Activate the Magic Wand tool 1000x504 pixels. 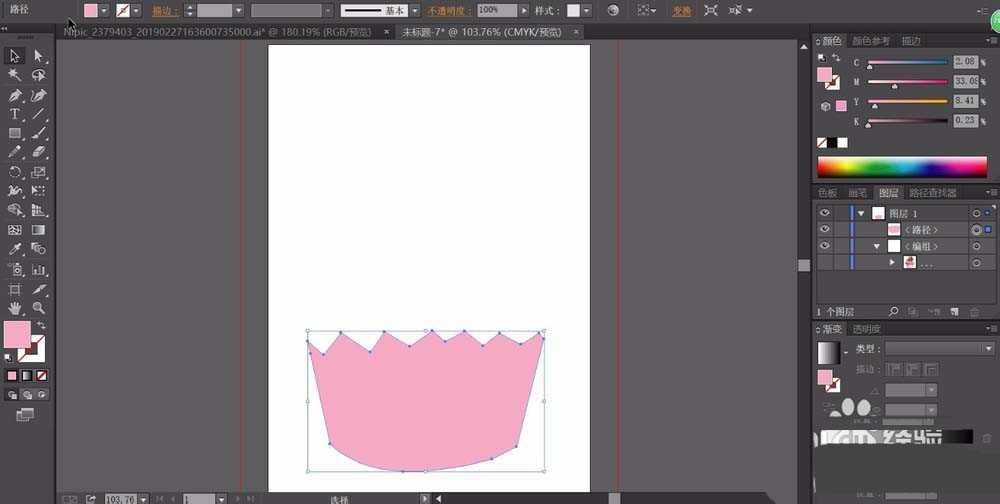click(15, 75)
